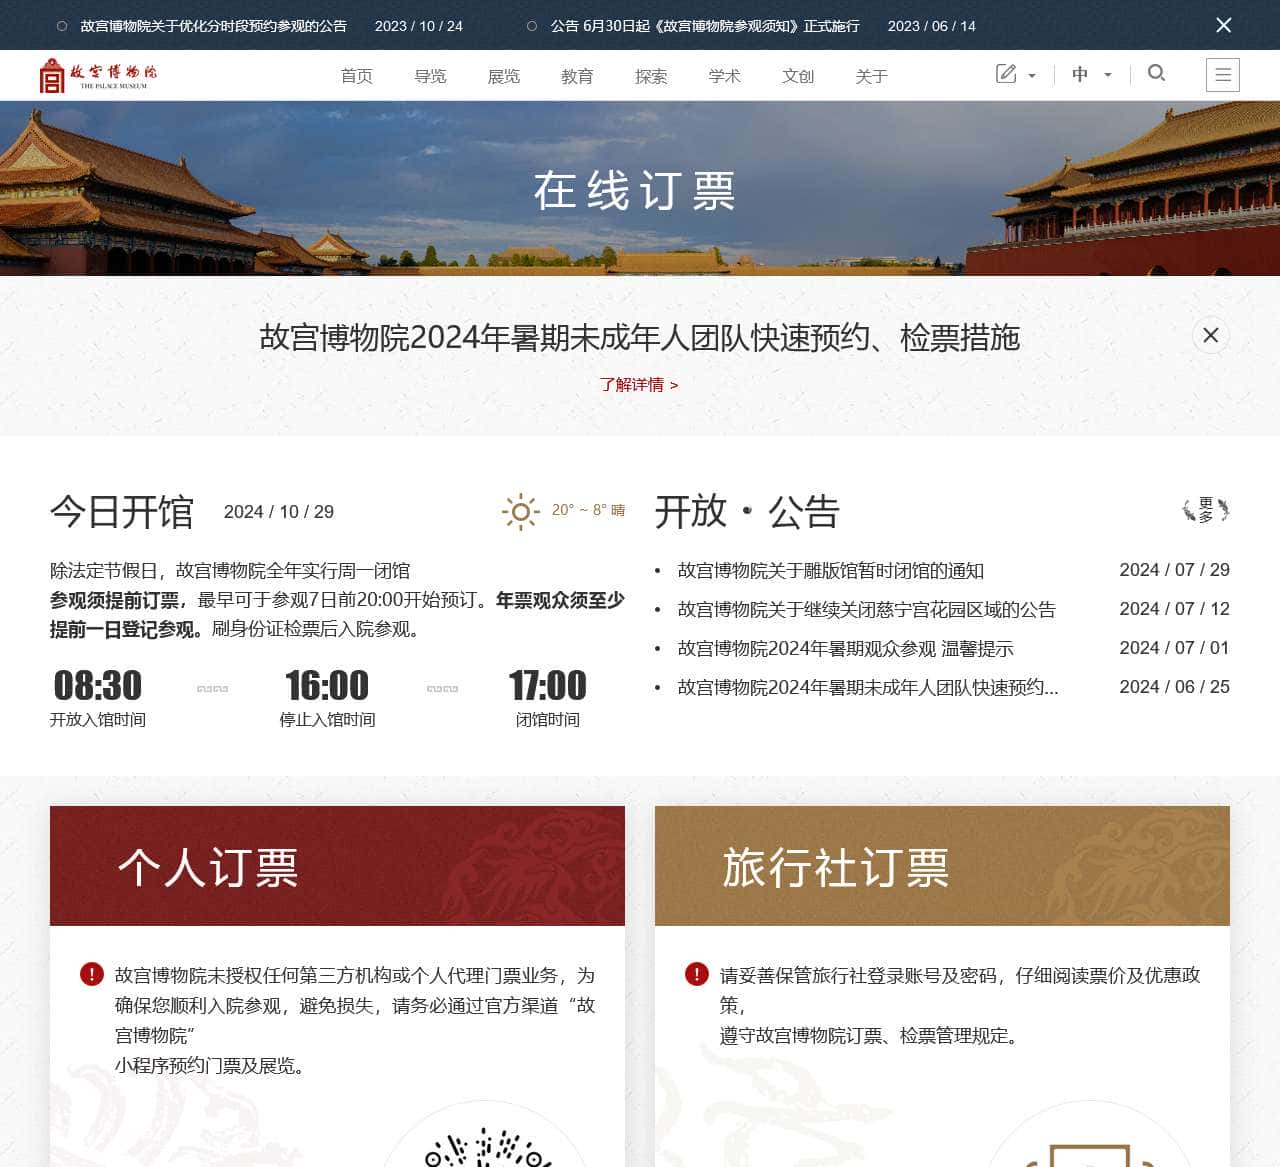1280x1167 pixels.
Task: Click the Palace Museum logo
Action: tap(98, 75)
